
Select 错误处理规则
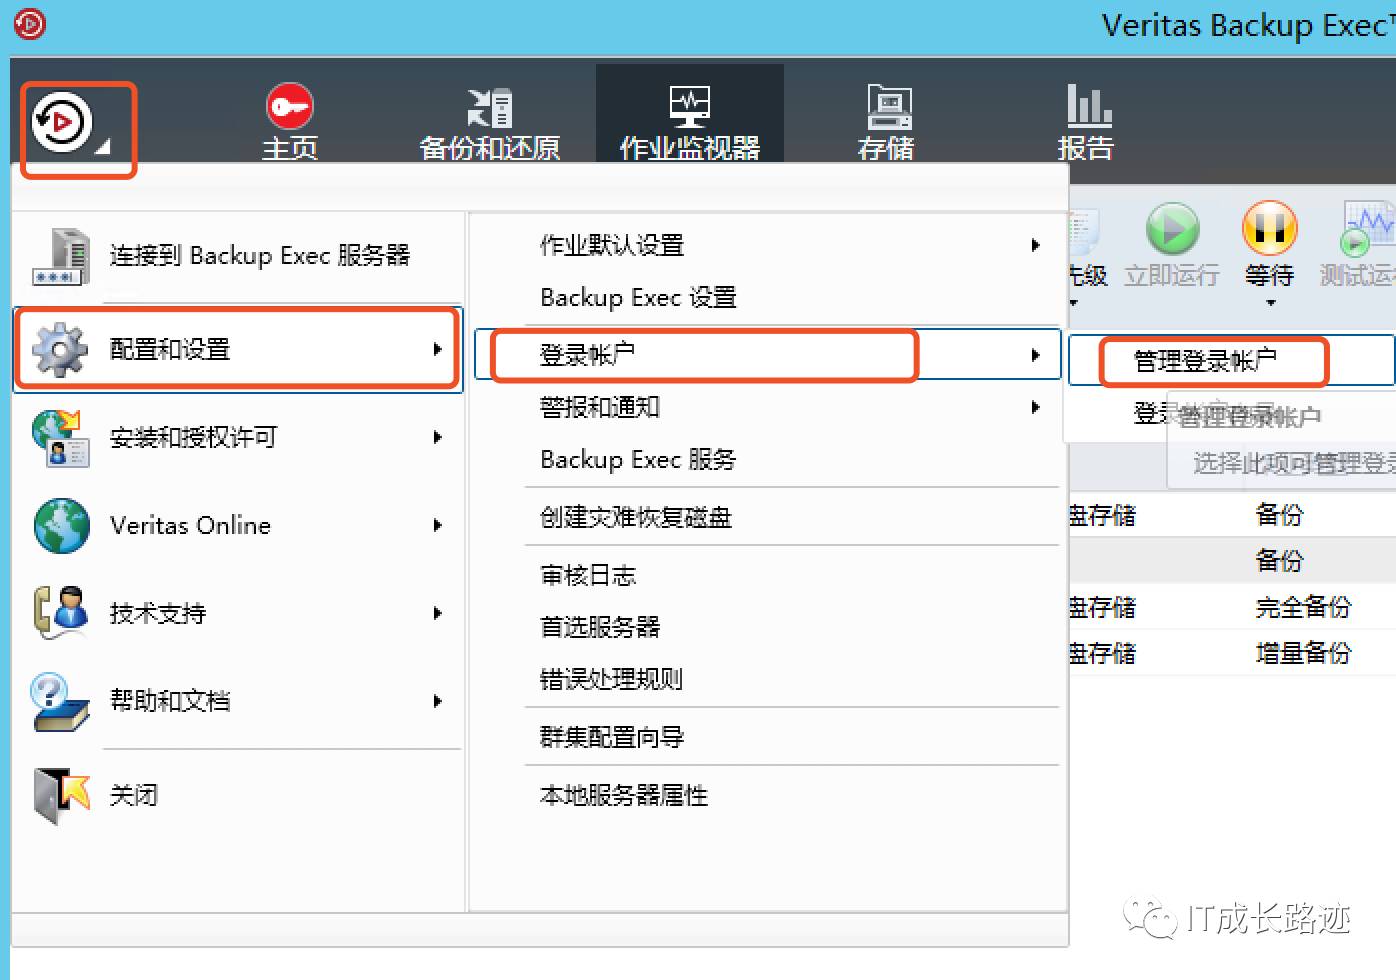click(x=767, y=679)
